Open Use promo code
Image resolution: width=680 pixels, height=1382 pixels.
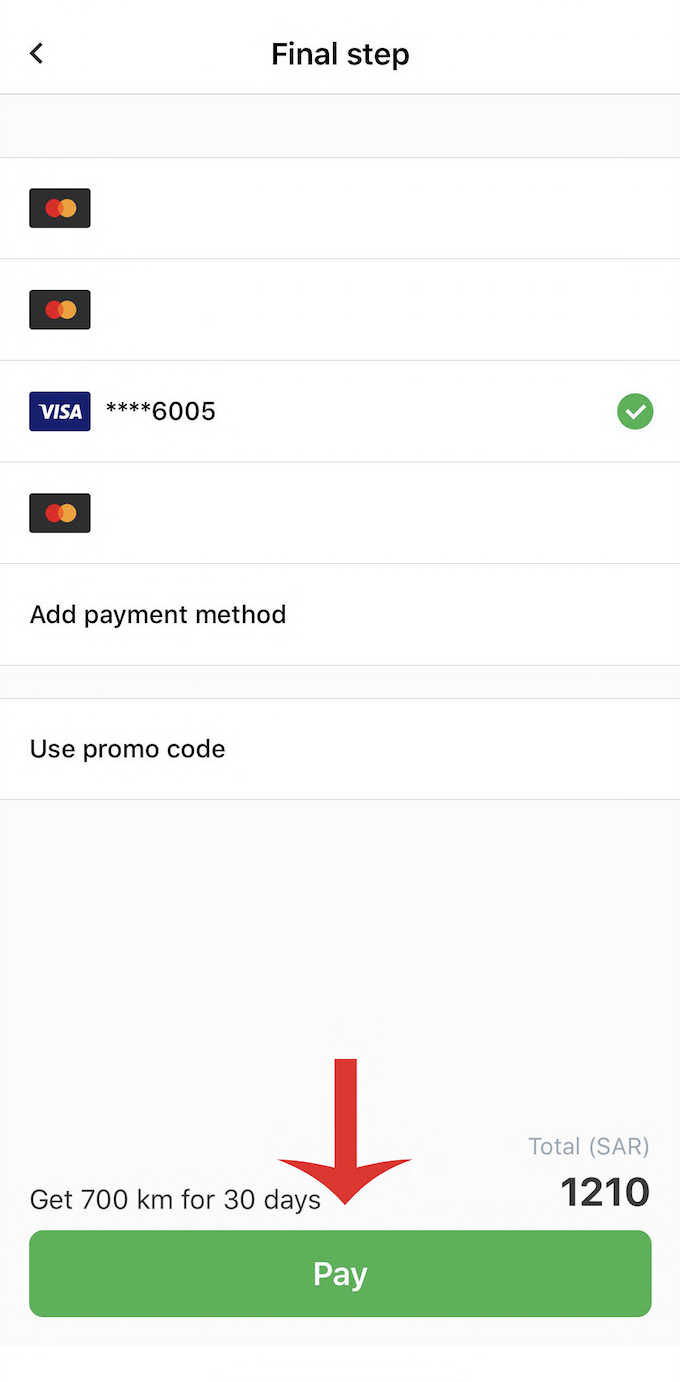pyautogui.click(x=340, y=749)
